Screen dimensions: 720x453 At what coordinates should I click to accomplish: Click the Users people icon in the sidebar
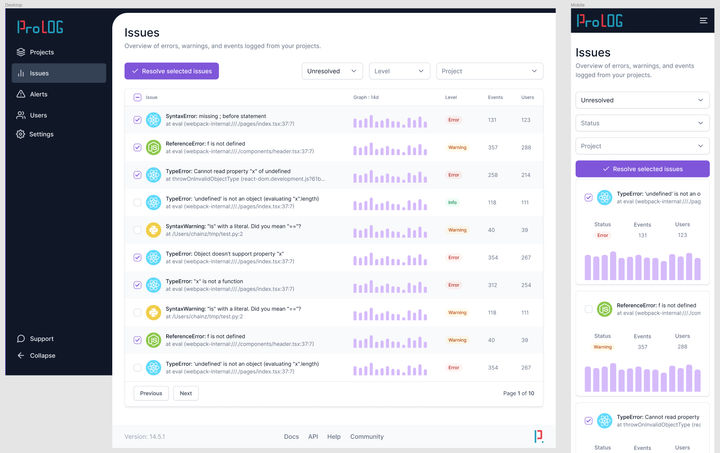[x=21, y=115]
